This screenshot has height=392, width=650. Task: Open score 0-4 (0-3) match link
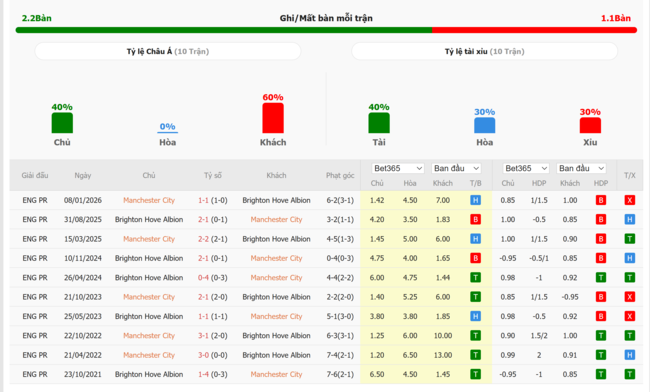click(x=213, y=278)
